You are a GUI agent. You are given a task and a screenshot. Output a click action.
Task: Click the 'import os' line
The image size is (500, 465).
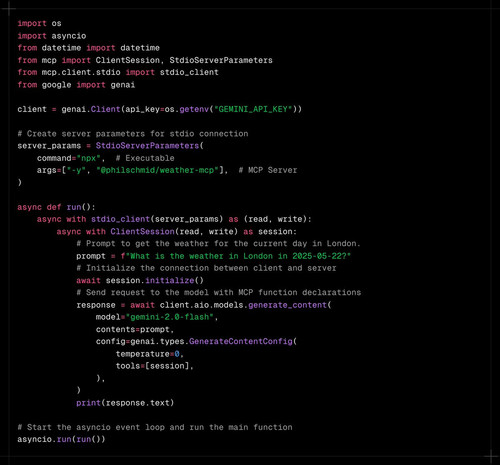tap(39, 23)
